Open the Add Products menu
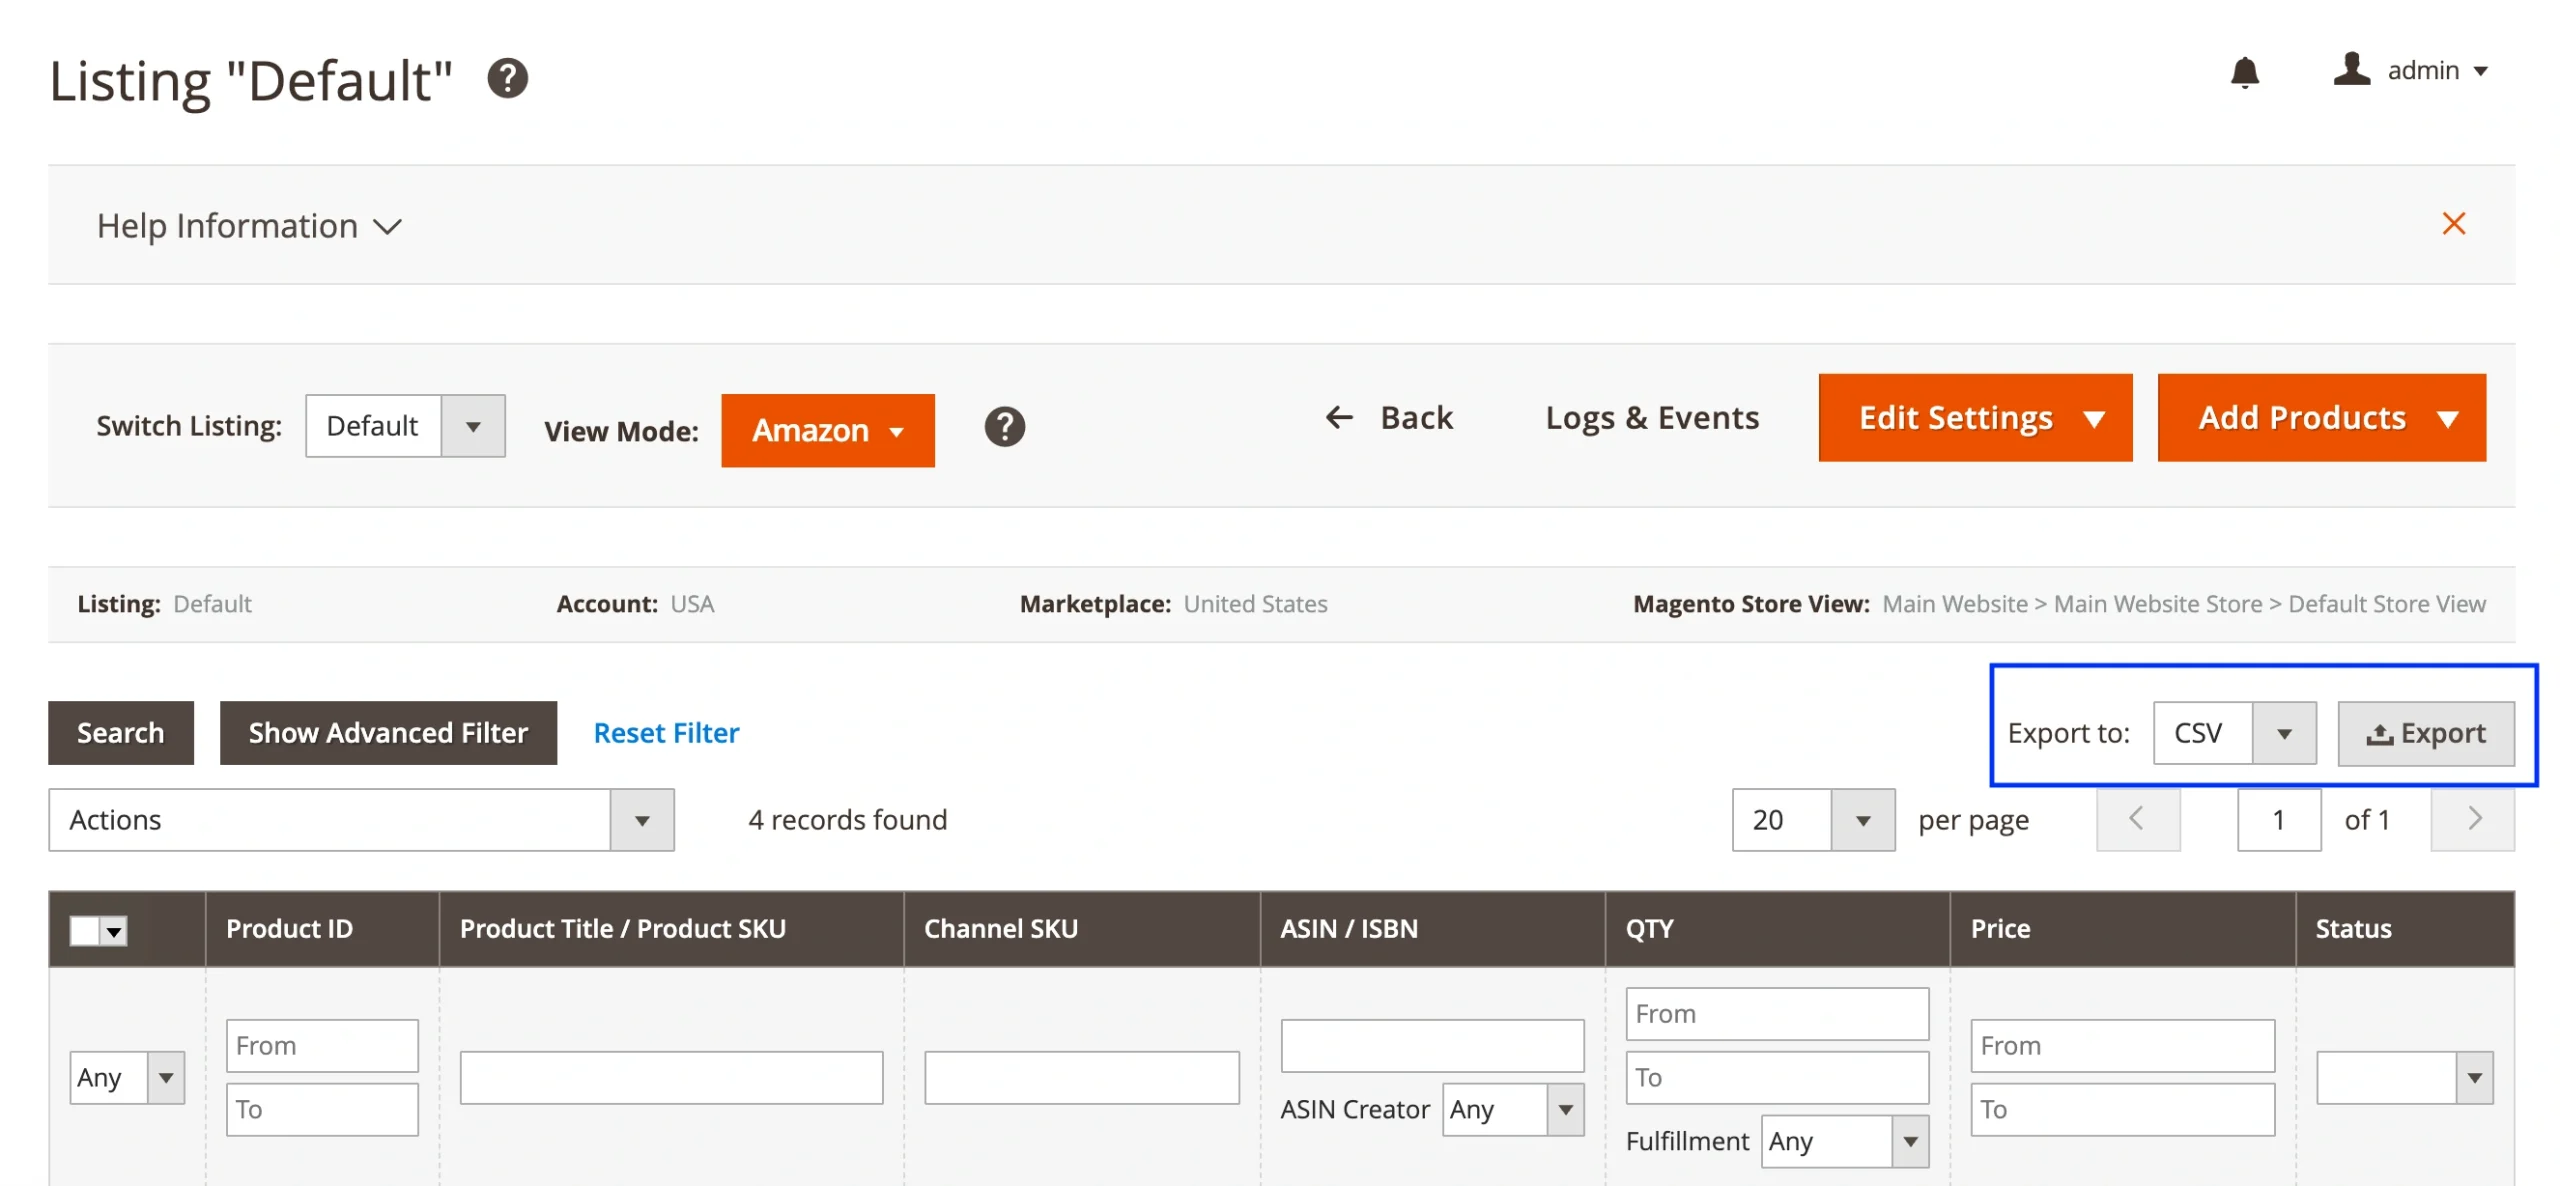Screen dimensions: 2560x1186 pos(2320,418)
